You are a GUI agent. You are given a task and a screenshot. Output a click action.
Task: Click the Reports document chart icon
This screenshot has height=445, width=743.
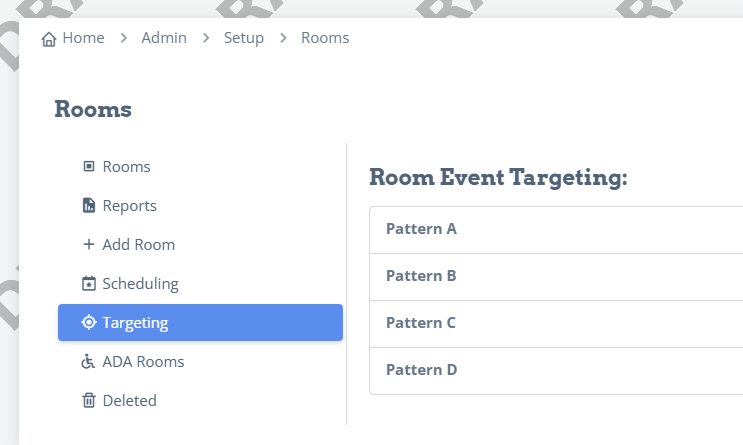point(89,205)
